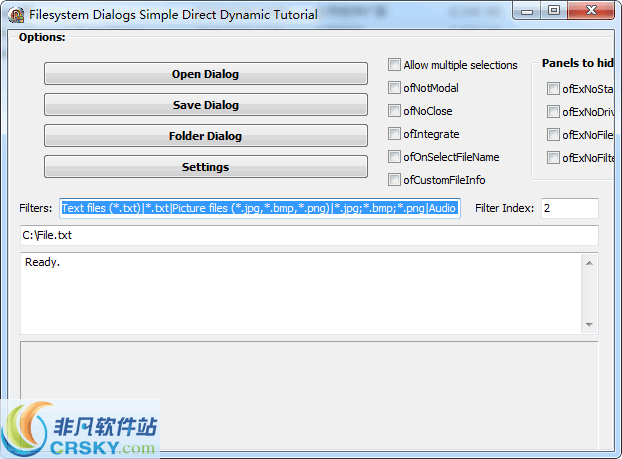The height and width of the screenshot is (459, 622).
Task: Click the scroll down arrow in log box
Action: (x=589, y=325)
